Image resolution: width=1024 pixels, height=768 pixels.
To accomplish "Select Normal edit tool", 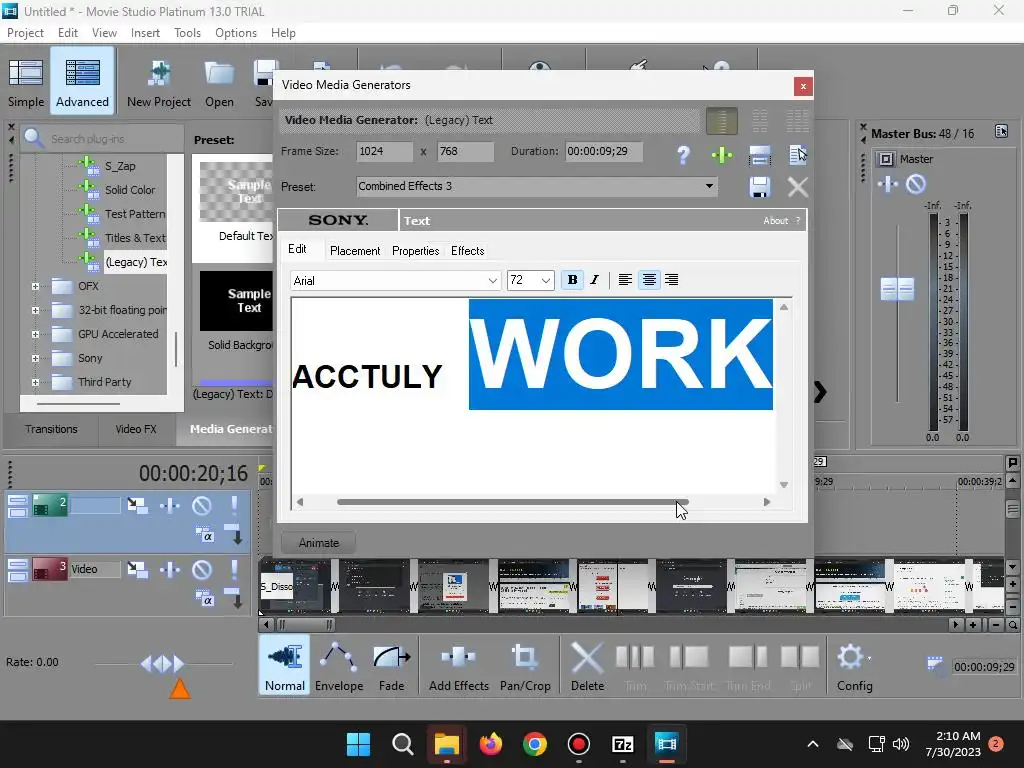I will [285, 665].
